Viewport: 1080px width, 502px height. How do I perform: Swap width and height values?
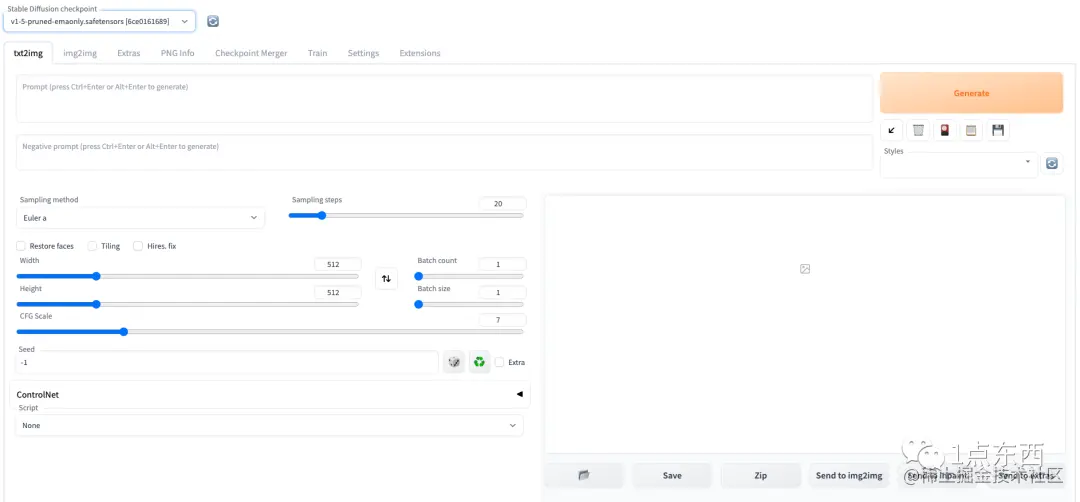click(x=386, y=278)
